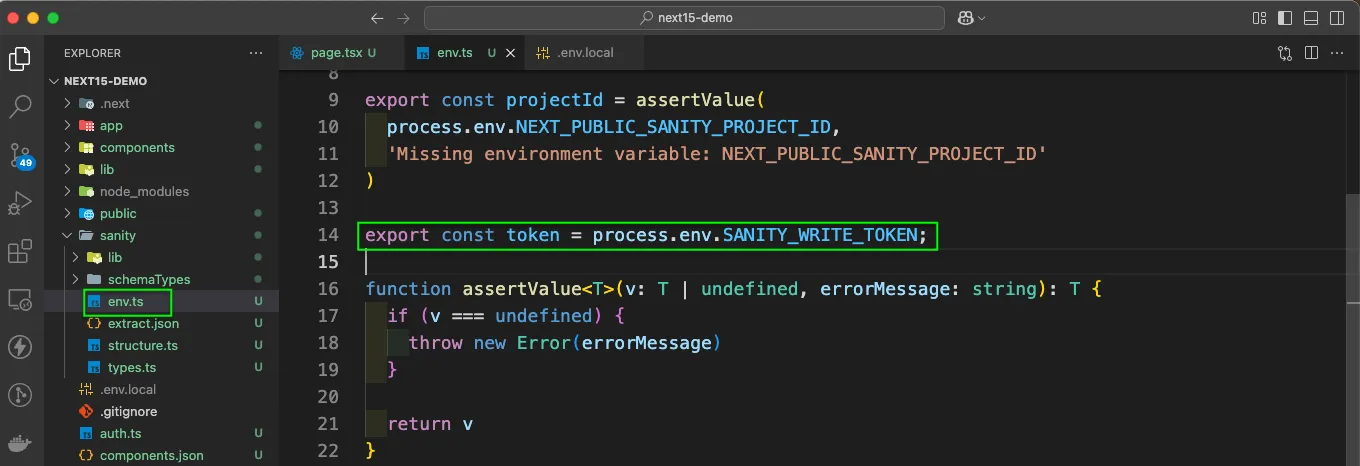
Task: Expand the .next folder
Action: coord(68,103)
